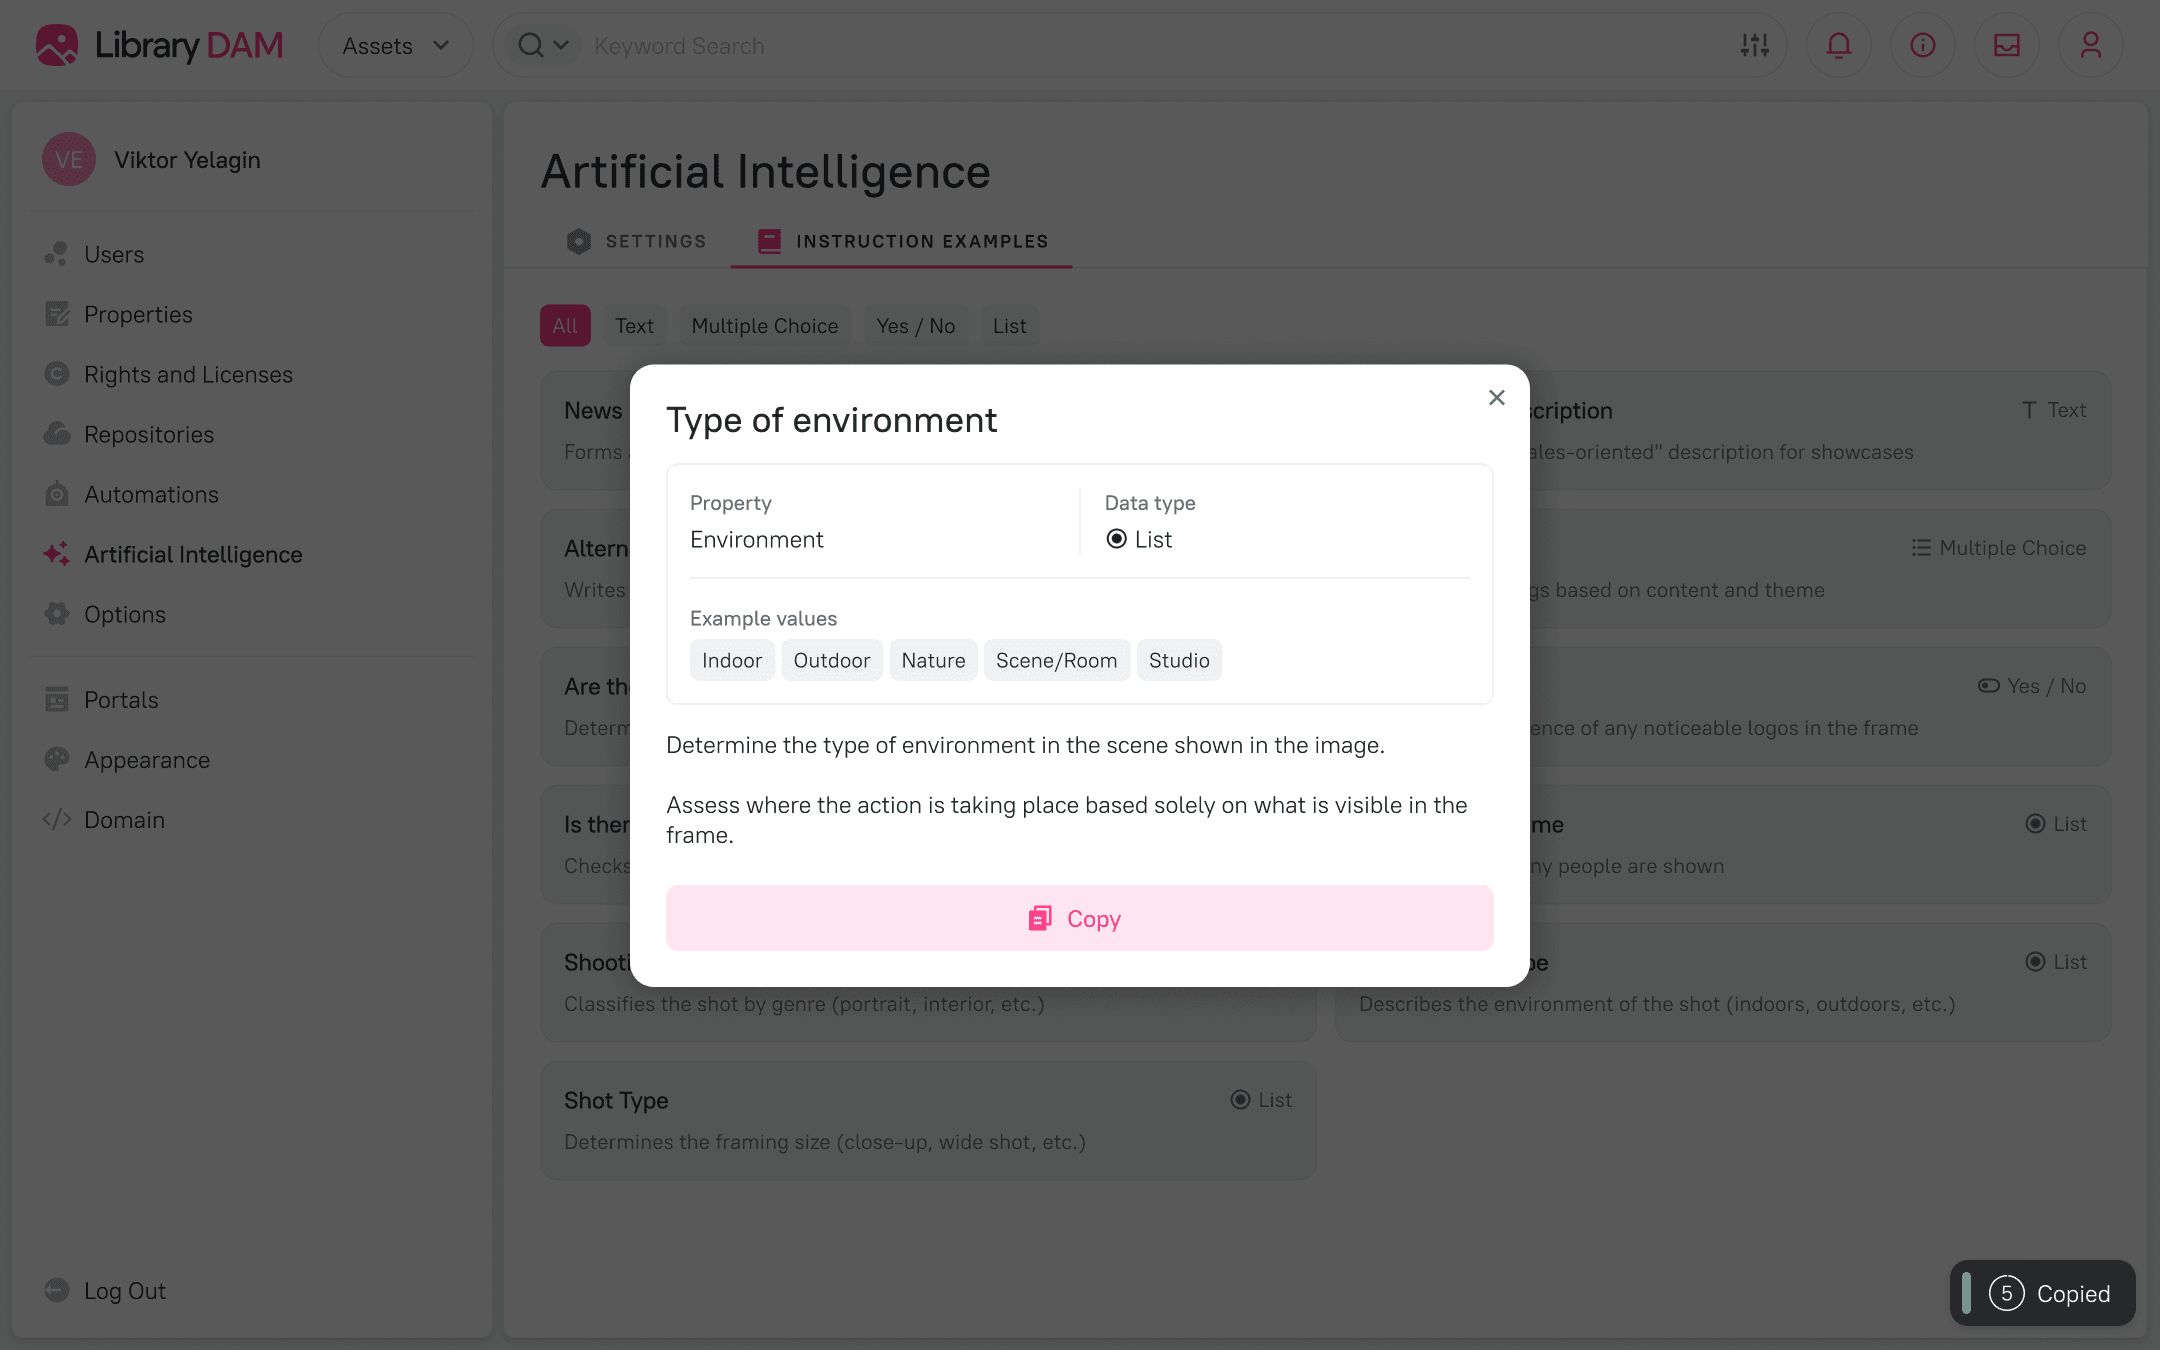This screenshot has width=2160, height=1350.
Task: Open Repositories in sidebar
Action: (x=149, y=434)
